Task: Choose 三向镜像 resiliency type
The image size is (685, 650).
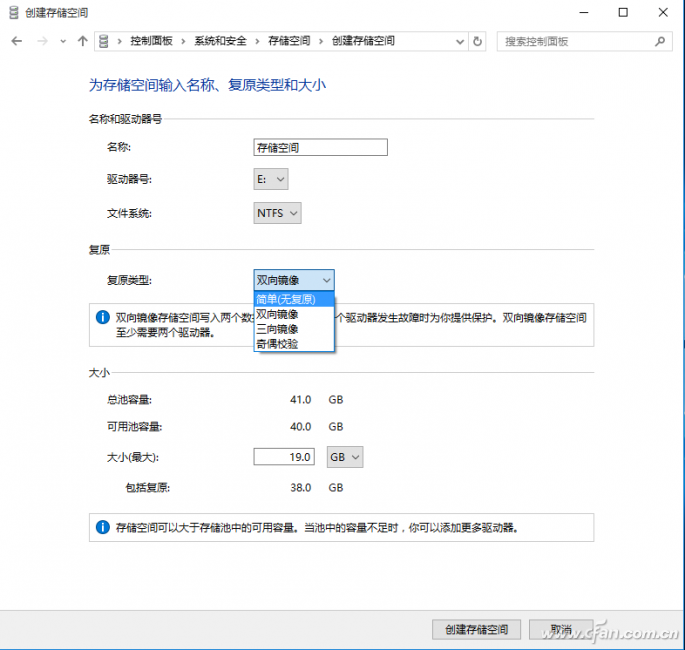Action: (294, 329)
